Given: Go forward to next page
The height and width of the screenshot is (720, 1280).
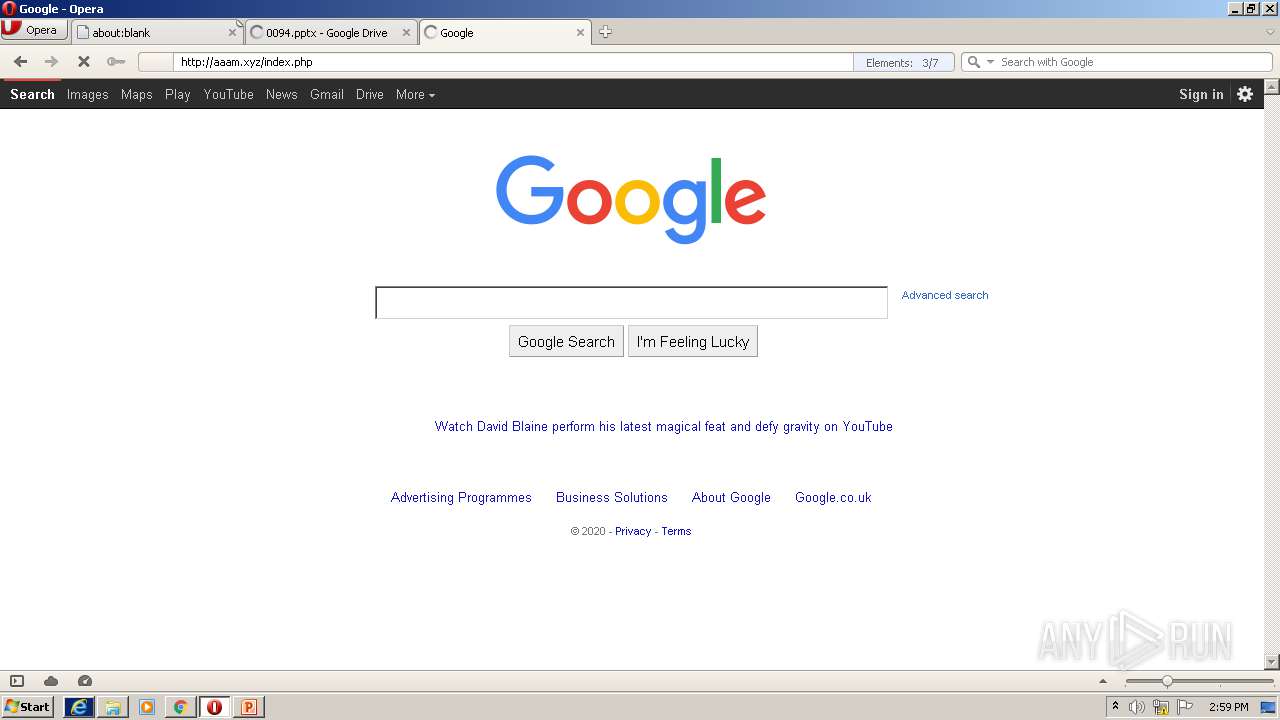Looking at the screenshot, I should pyautogui.click(x=51, y=62).
